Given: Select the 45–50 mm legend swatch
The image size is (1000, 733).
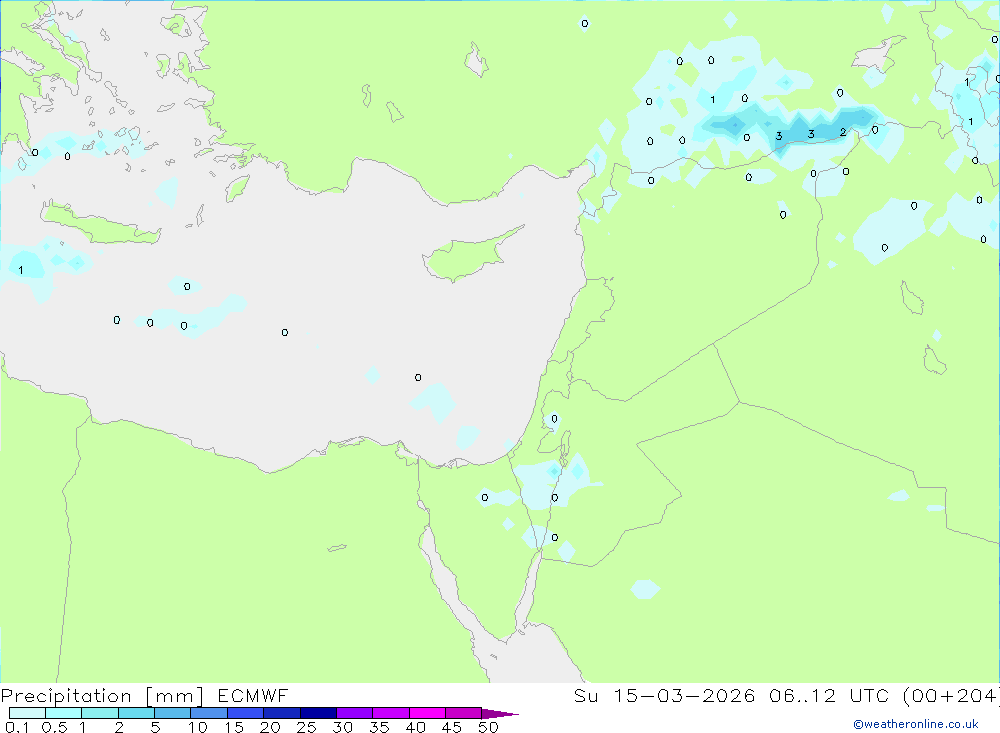Looking at the screenshot, I should click(463, 713).
